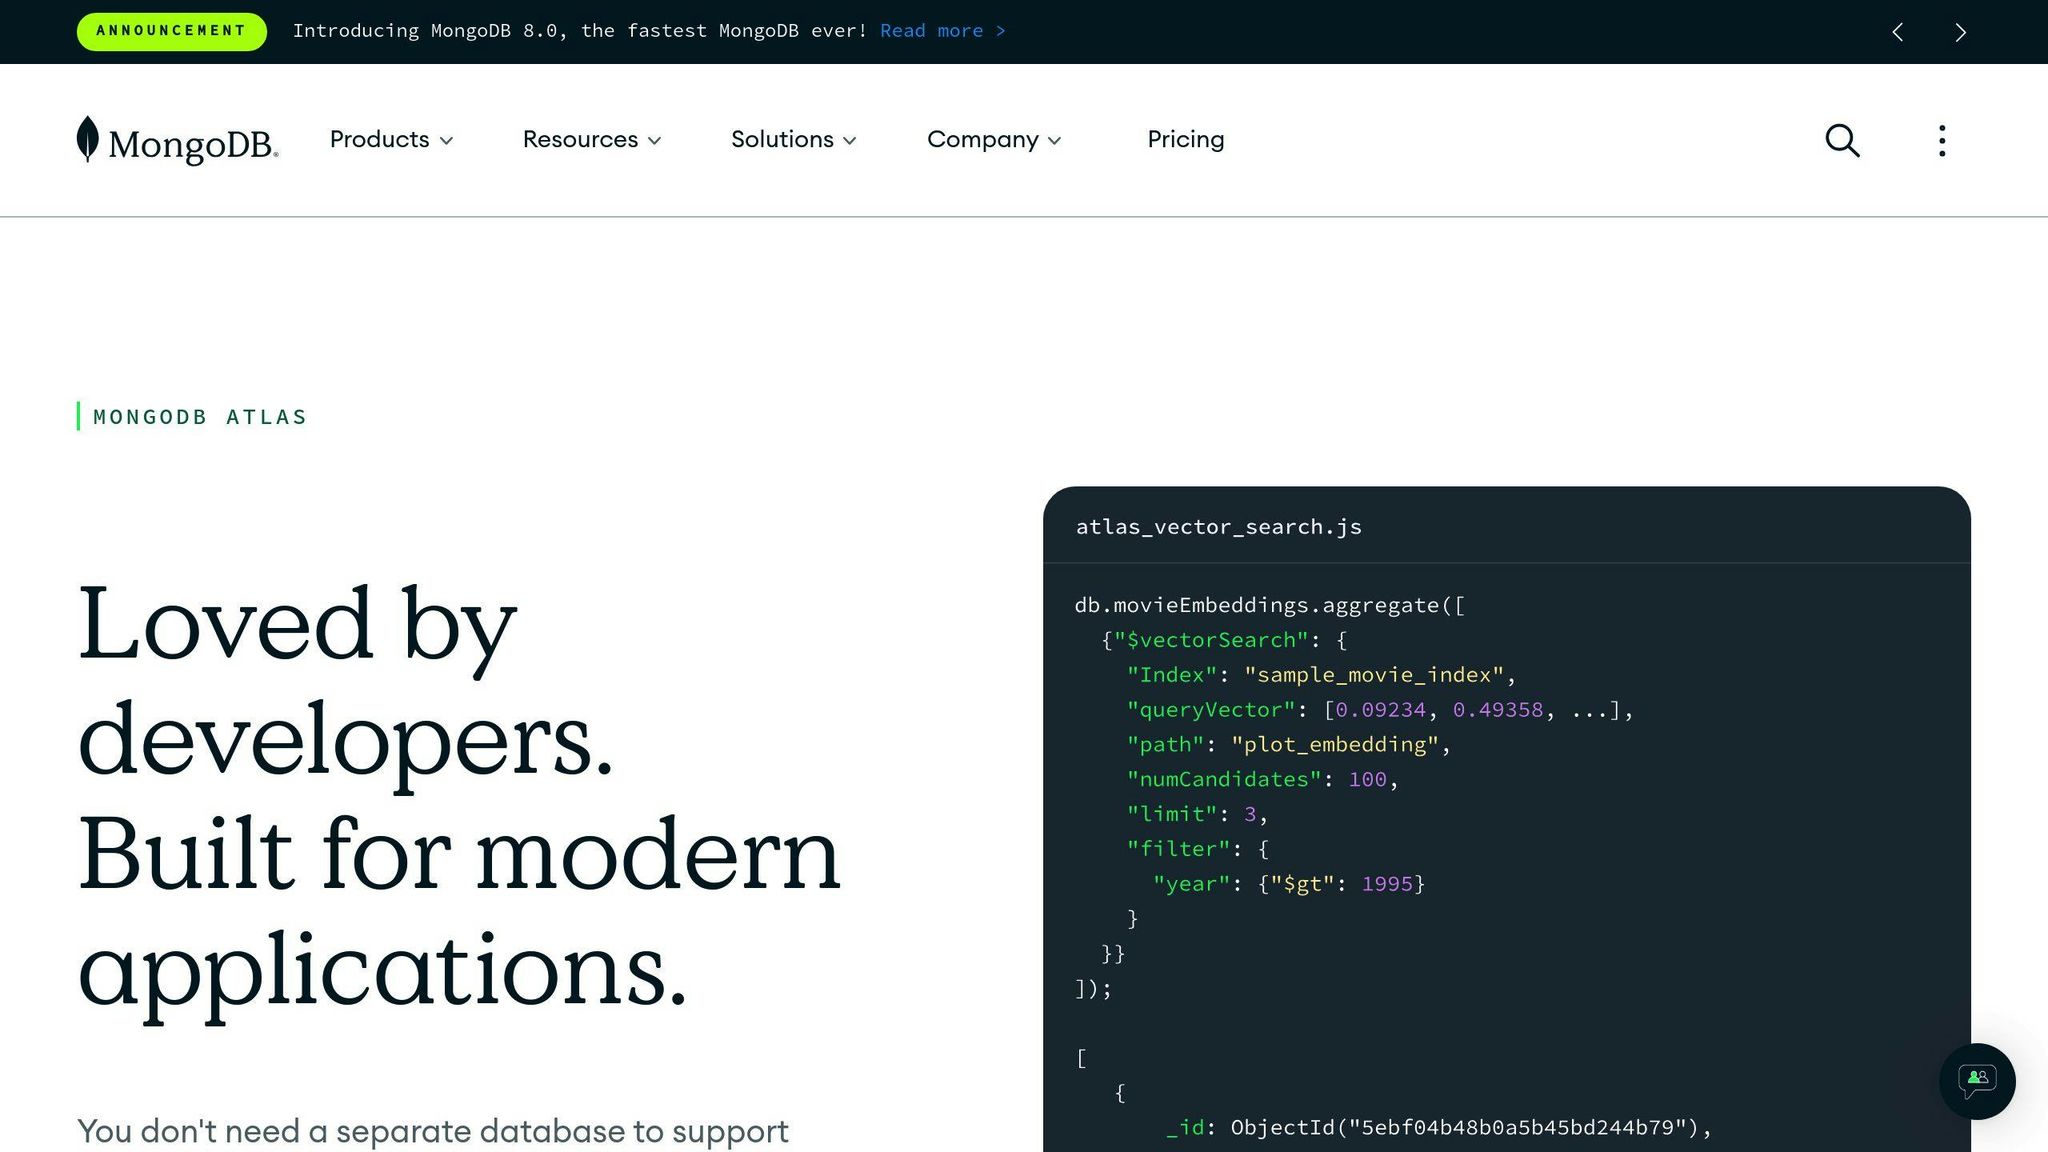Open the chat support widget
Image resolution: width=2048 pixels, height=1152 pixels.
(x=1975, y=1081)
